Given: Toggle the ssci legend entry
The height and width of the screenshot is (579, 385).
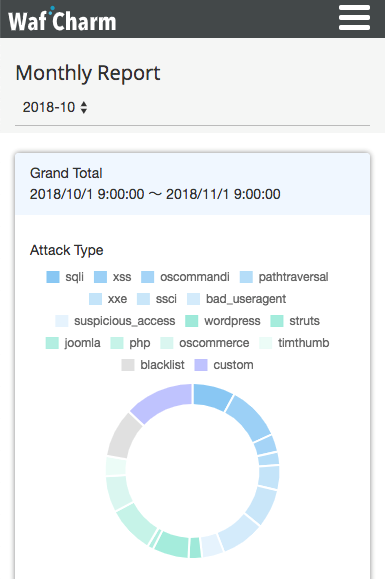Looking at the screenshot, I should (x=157, y=299).
